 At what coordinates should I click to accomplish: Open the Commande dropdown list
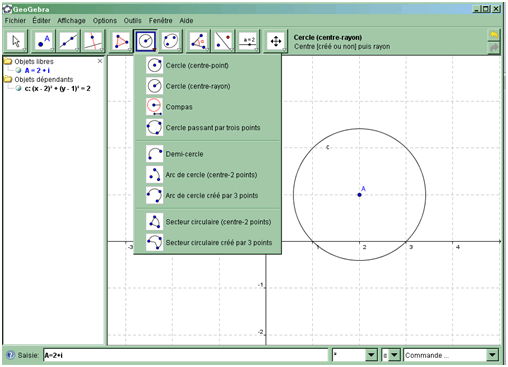point(451,355)
